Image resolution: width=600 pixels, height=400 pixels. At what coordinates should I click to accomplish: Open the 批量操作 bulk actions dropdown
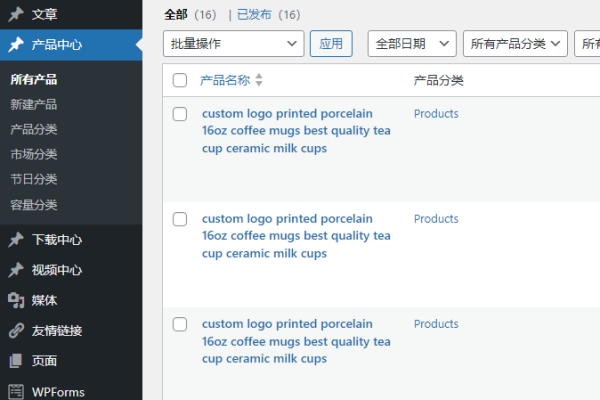coord(234,44)
